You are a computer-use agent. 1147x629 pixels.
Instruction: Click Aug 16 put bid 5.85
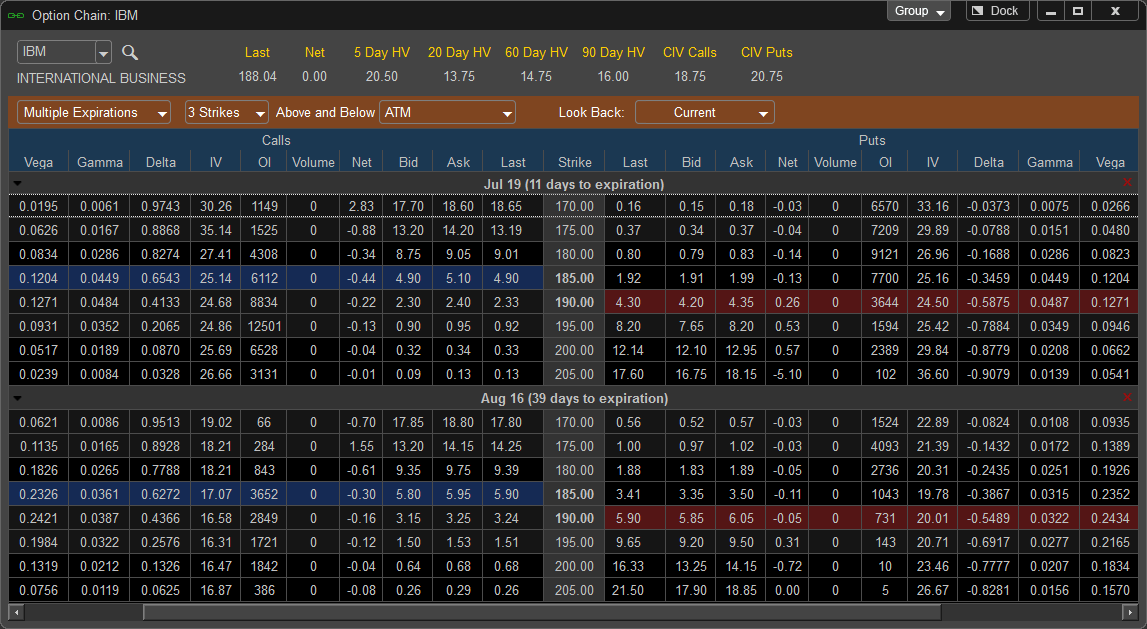[691, 518]
